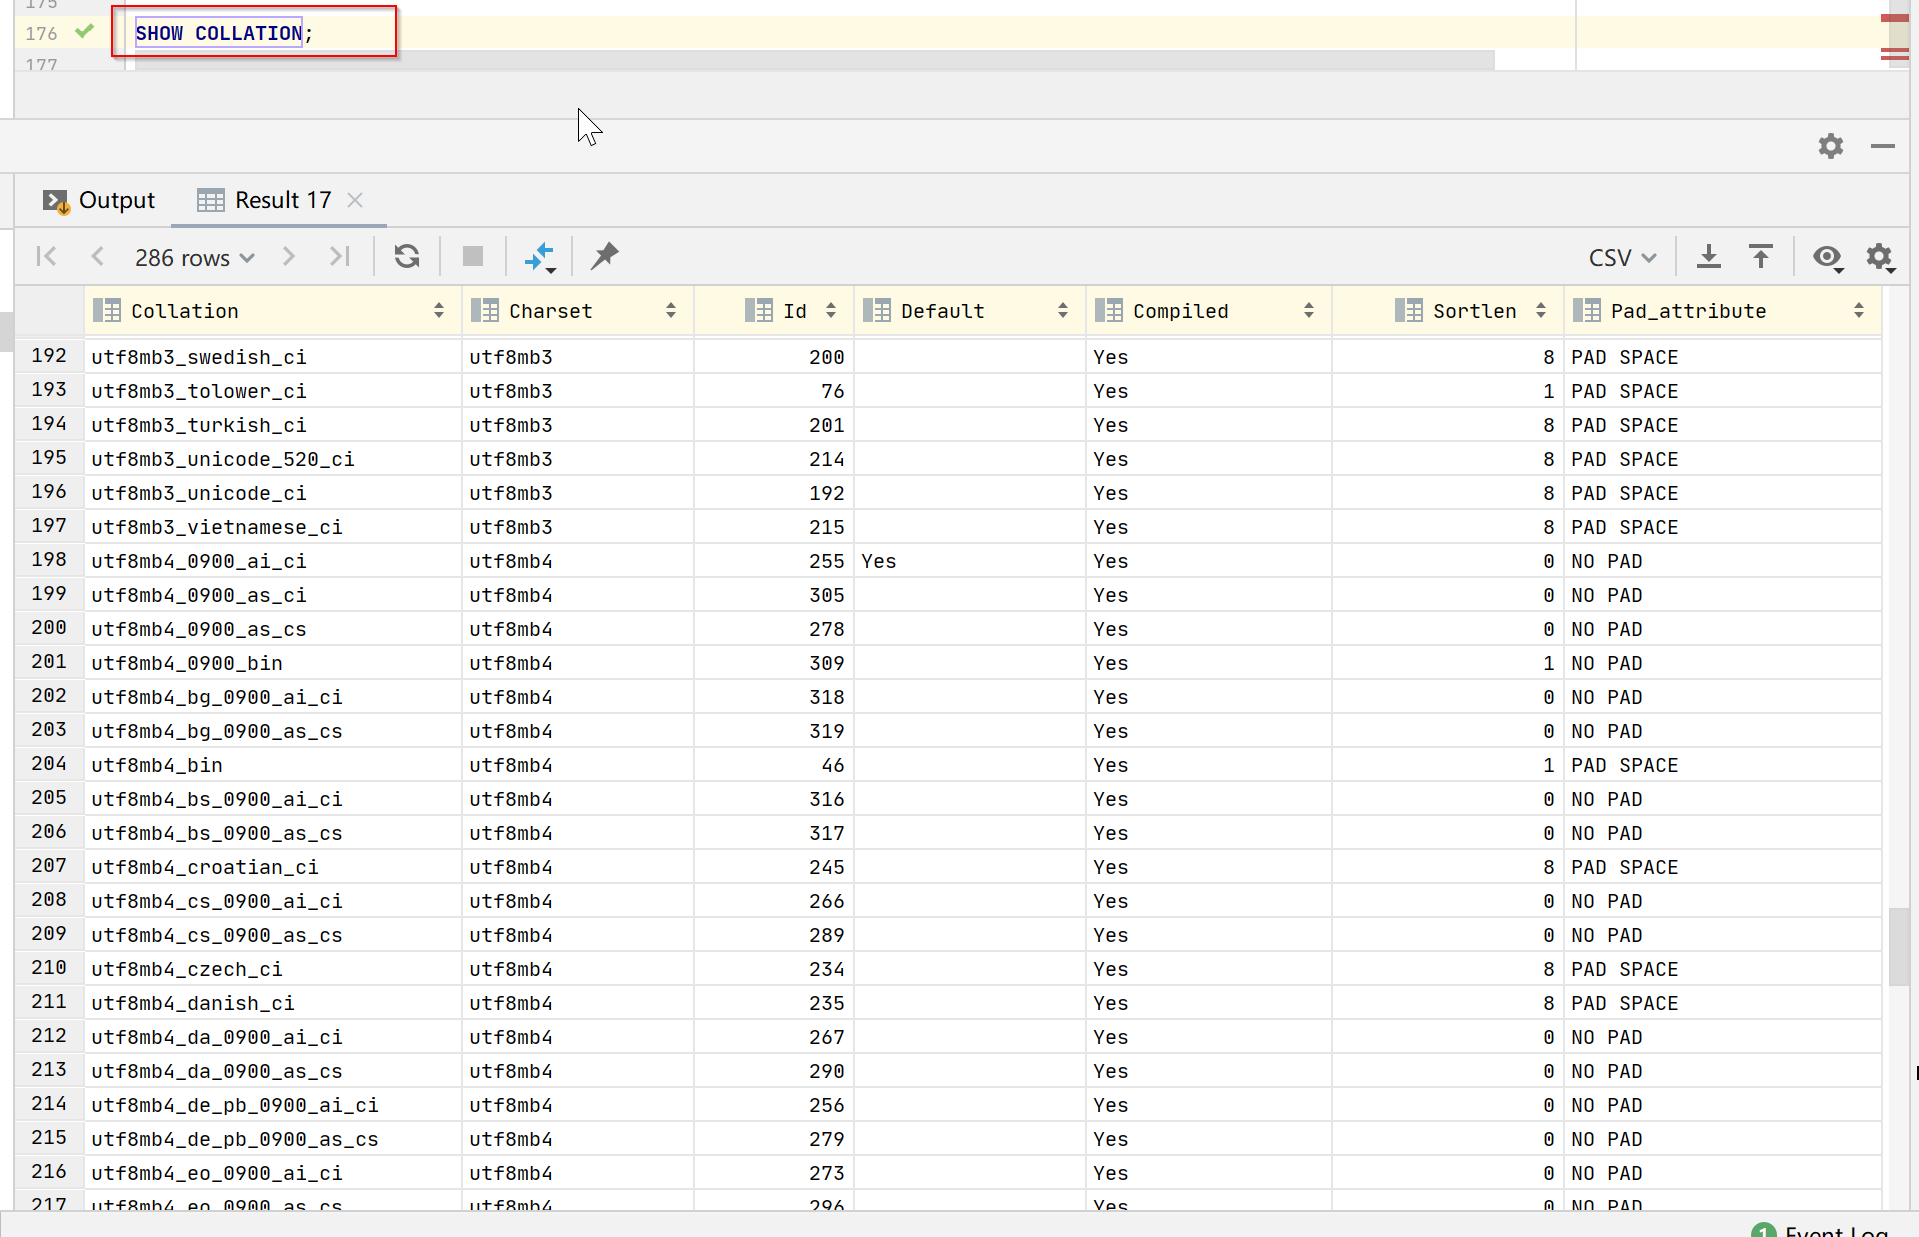Switch to the Output tab

pyautogui.click(x=99, y=200)
